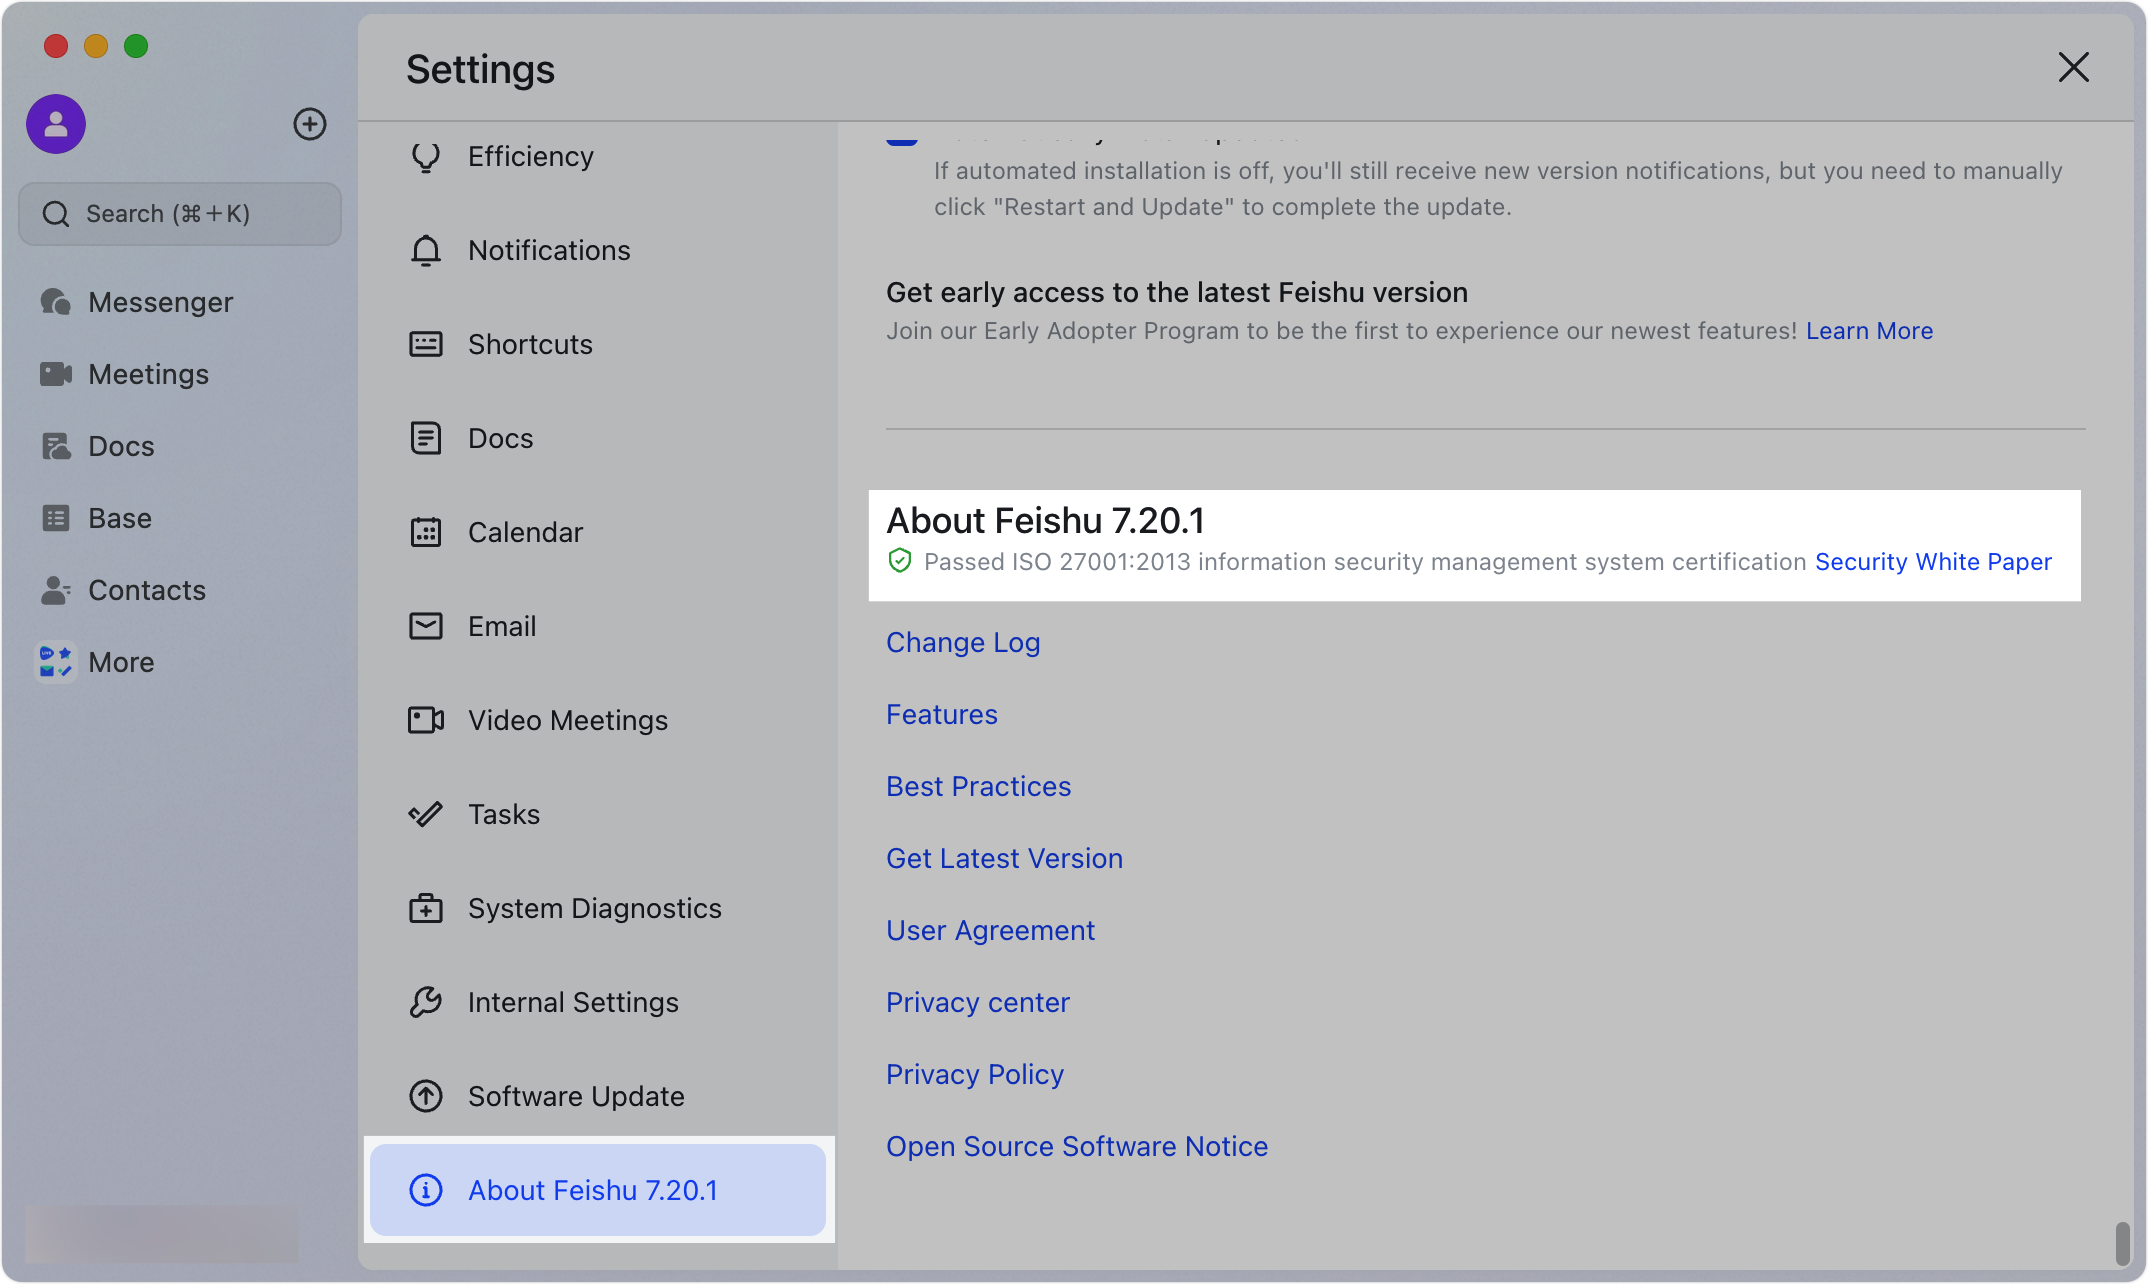Click the Shortcuts keyboard icon
This screenshot has width=2148, height=1284.
(426, 344)
